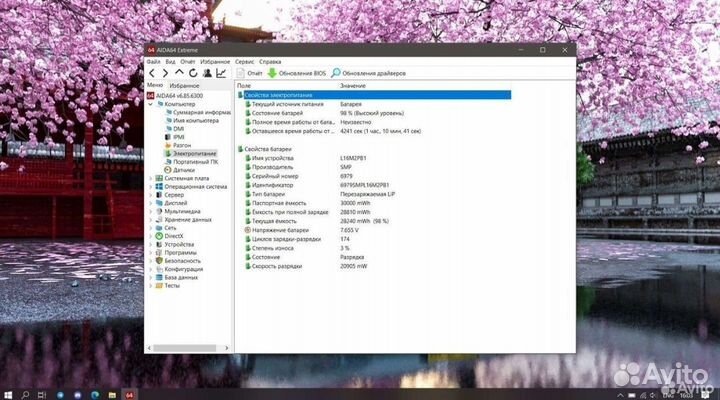Click the tree panel horizontal scrollbar
The image size is (720, 400).
click(184, 348)
